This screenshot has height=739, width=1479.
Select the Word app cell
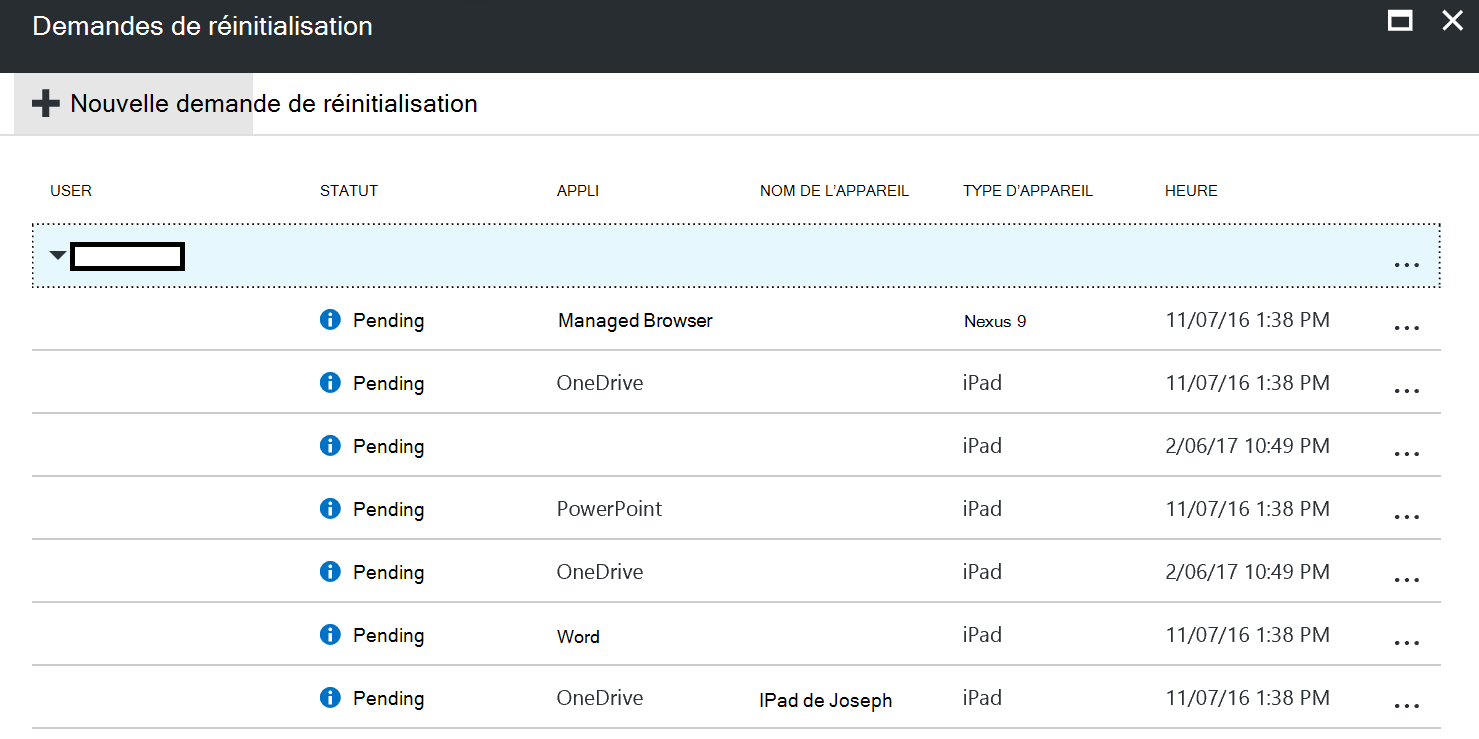pos(578,636)
